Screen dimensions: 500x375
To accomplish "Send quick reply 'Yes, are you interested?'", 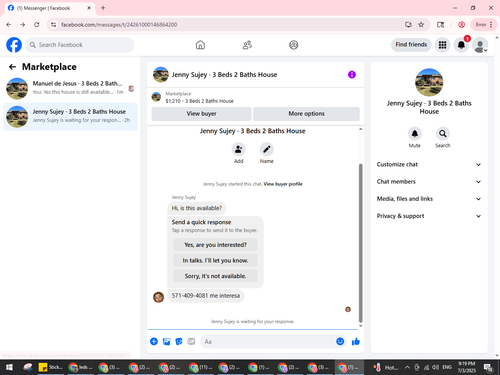I will (215, 245).
